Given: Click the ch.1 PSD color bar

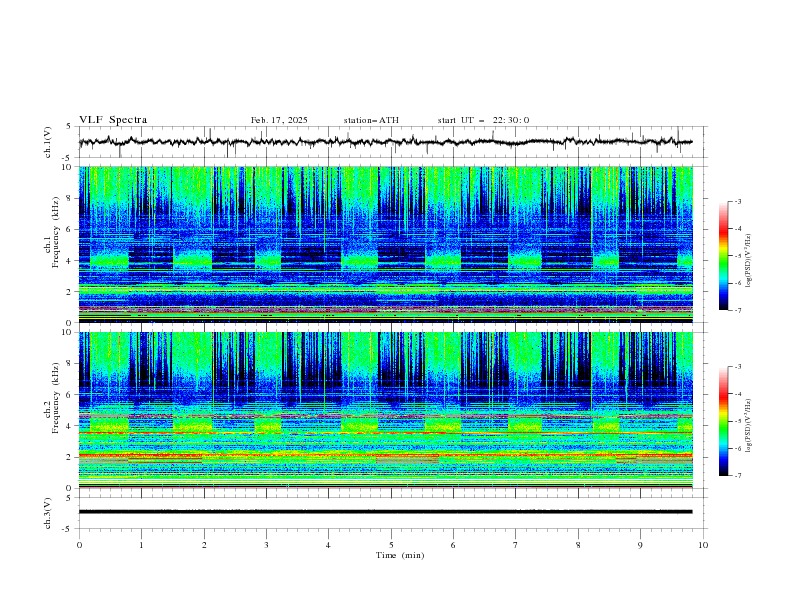Looking at the screenshot, I should point(723,256).
